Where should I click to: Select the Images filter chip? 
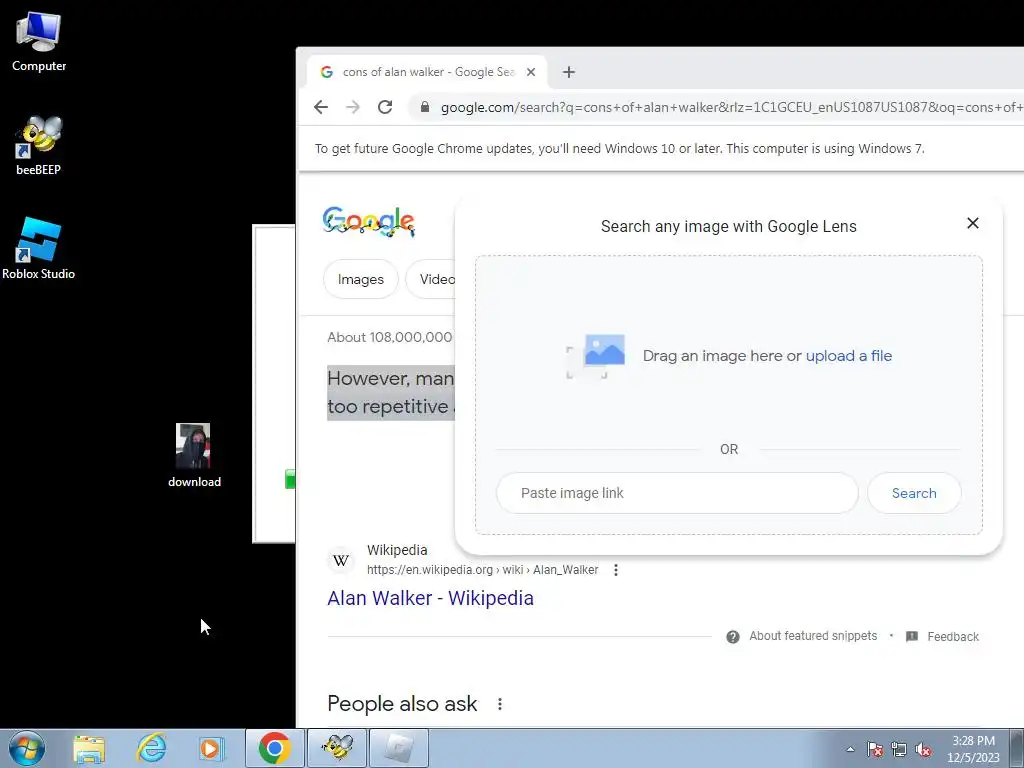(x=360, y=280)
